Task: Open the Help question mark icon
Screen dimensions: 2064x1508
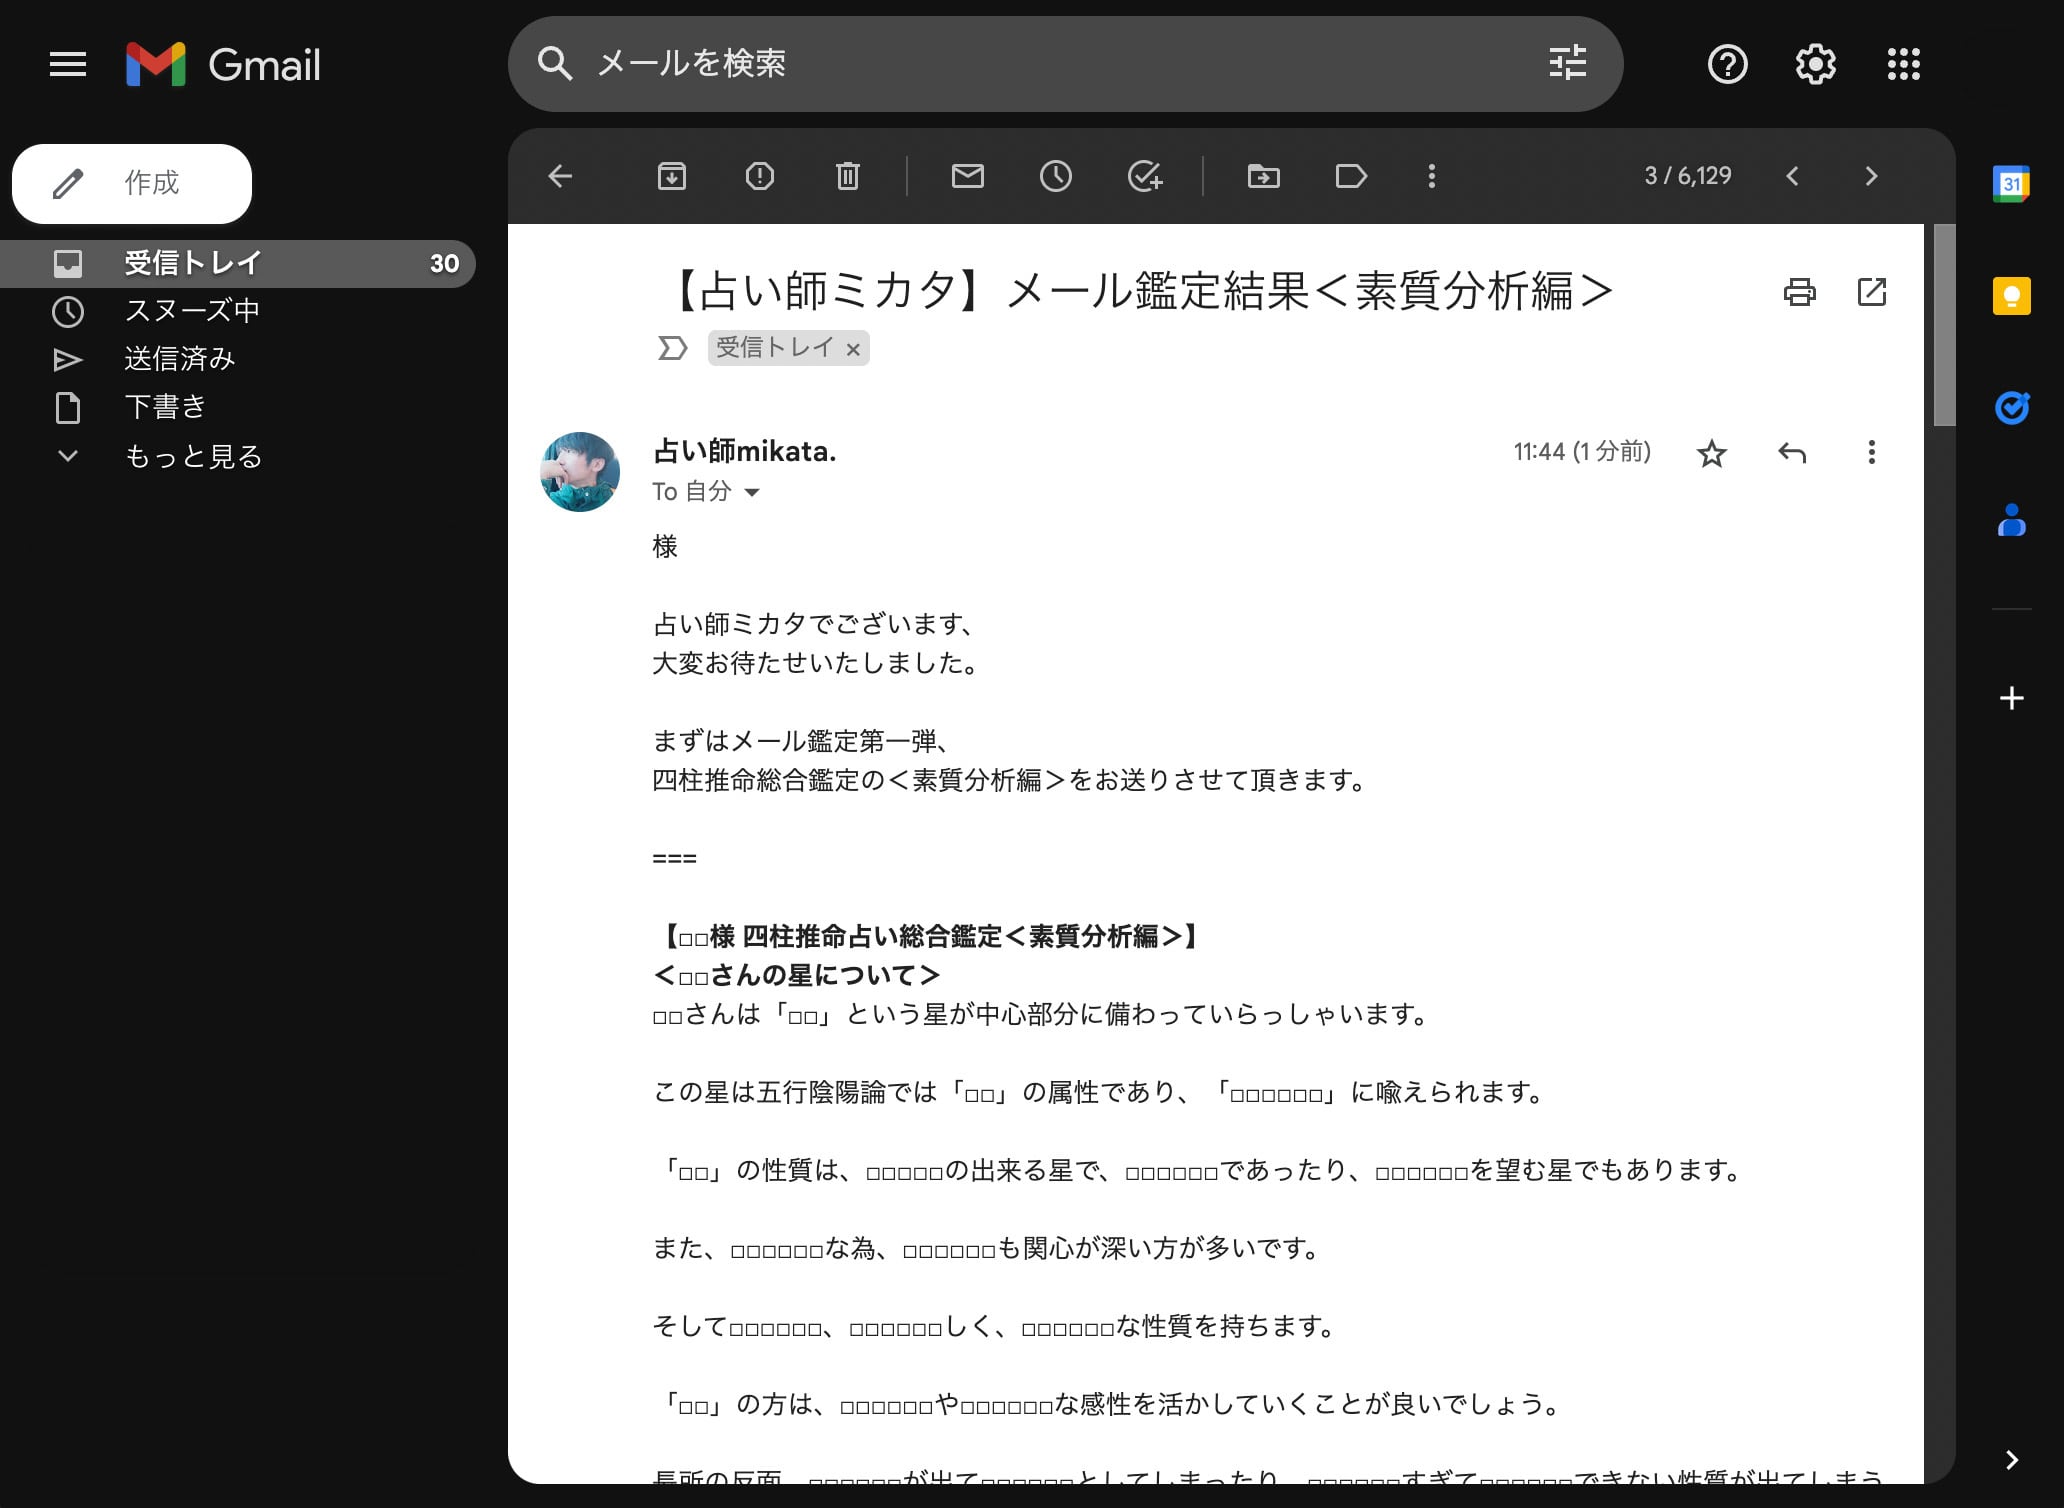Action: pos(1727,64)
